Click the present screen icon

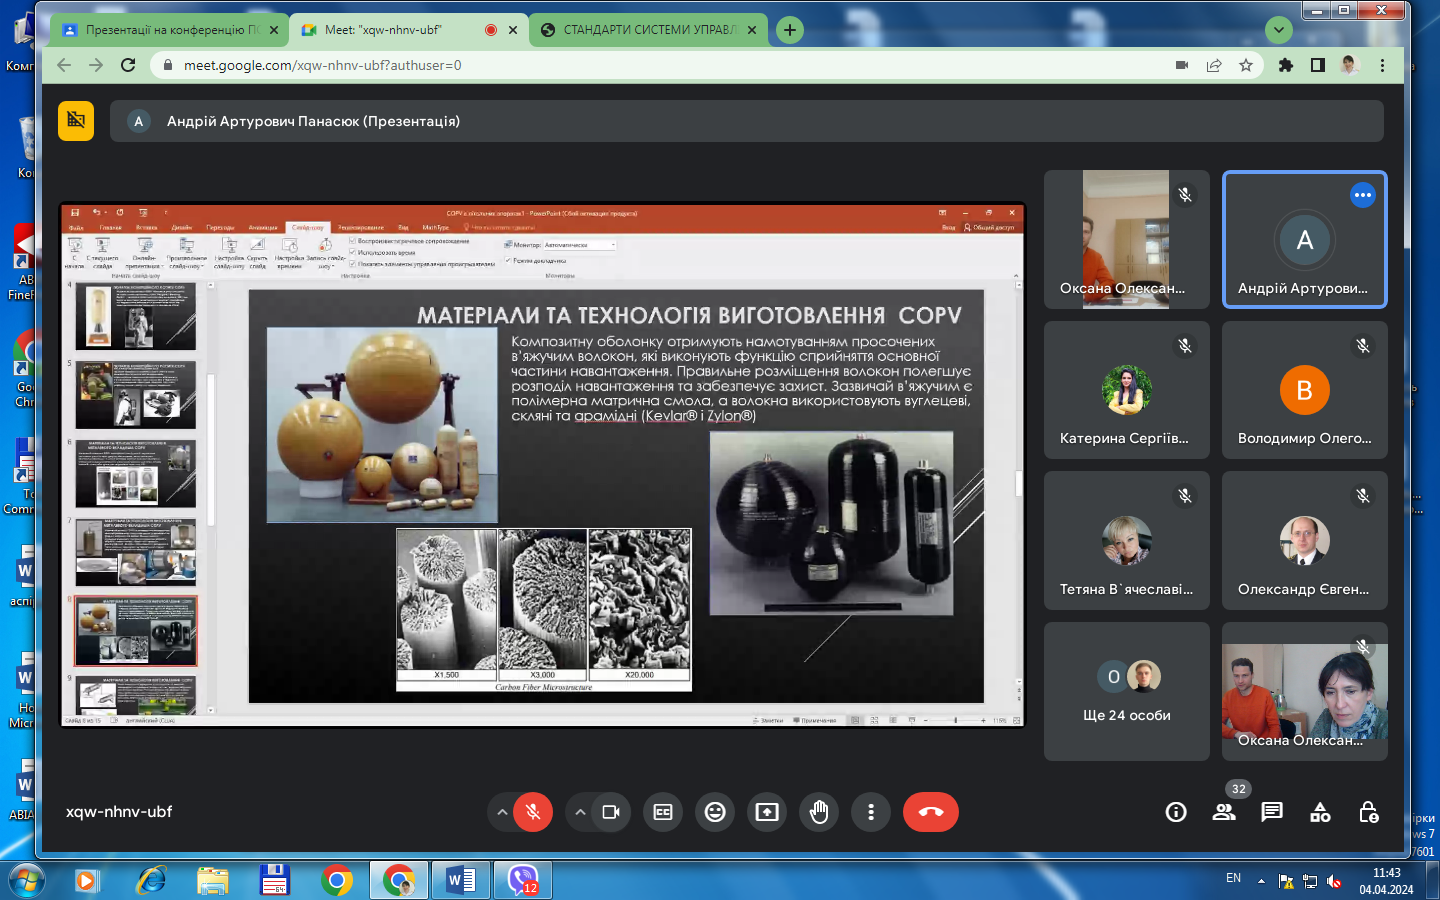[767, 812]
